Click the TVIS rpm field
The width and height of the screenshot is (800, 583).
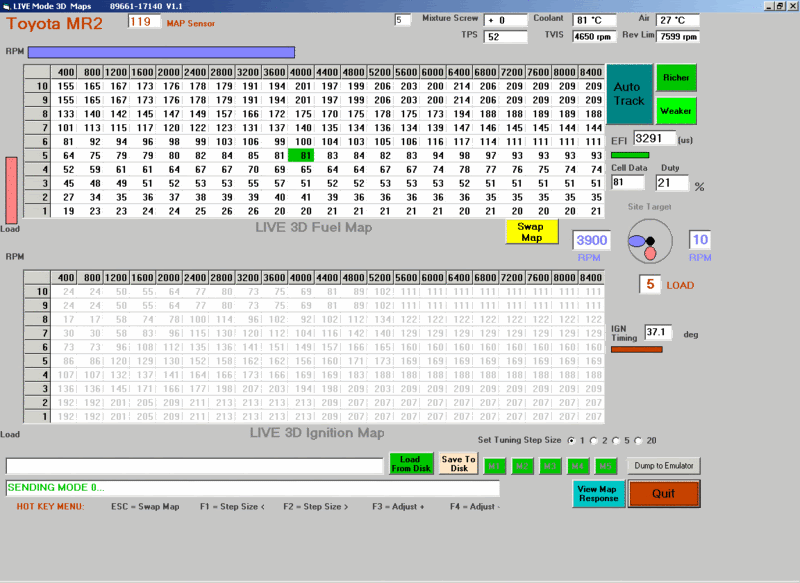pos(592,37)
